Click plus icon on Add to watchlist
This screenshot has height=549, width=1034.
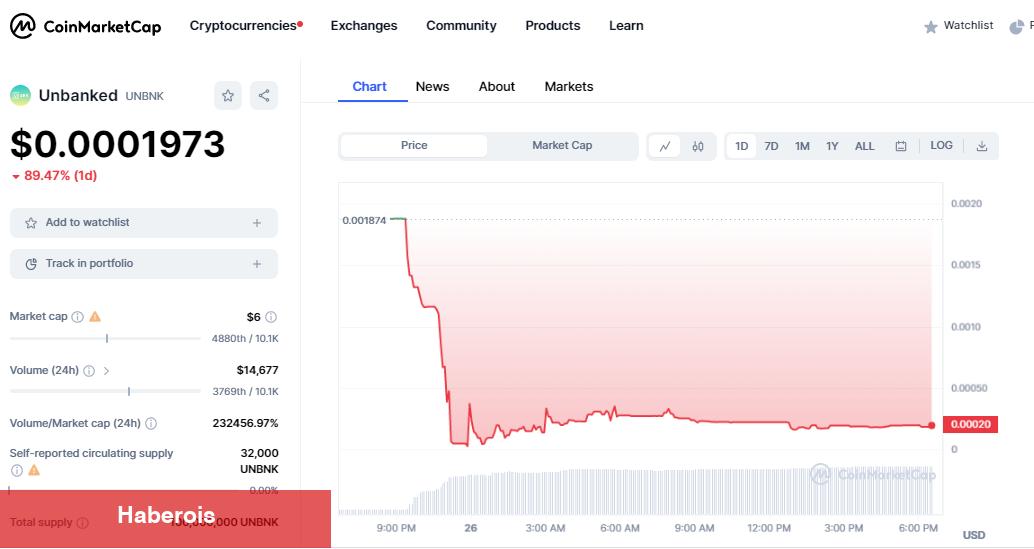(x=257, y=223)
